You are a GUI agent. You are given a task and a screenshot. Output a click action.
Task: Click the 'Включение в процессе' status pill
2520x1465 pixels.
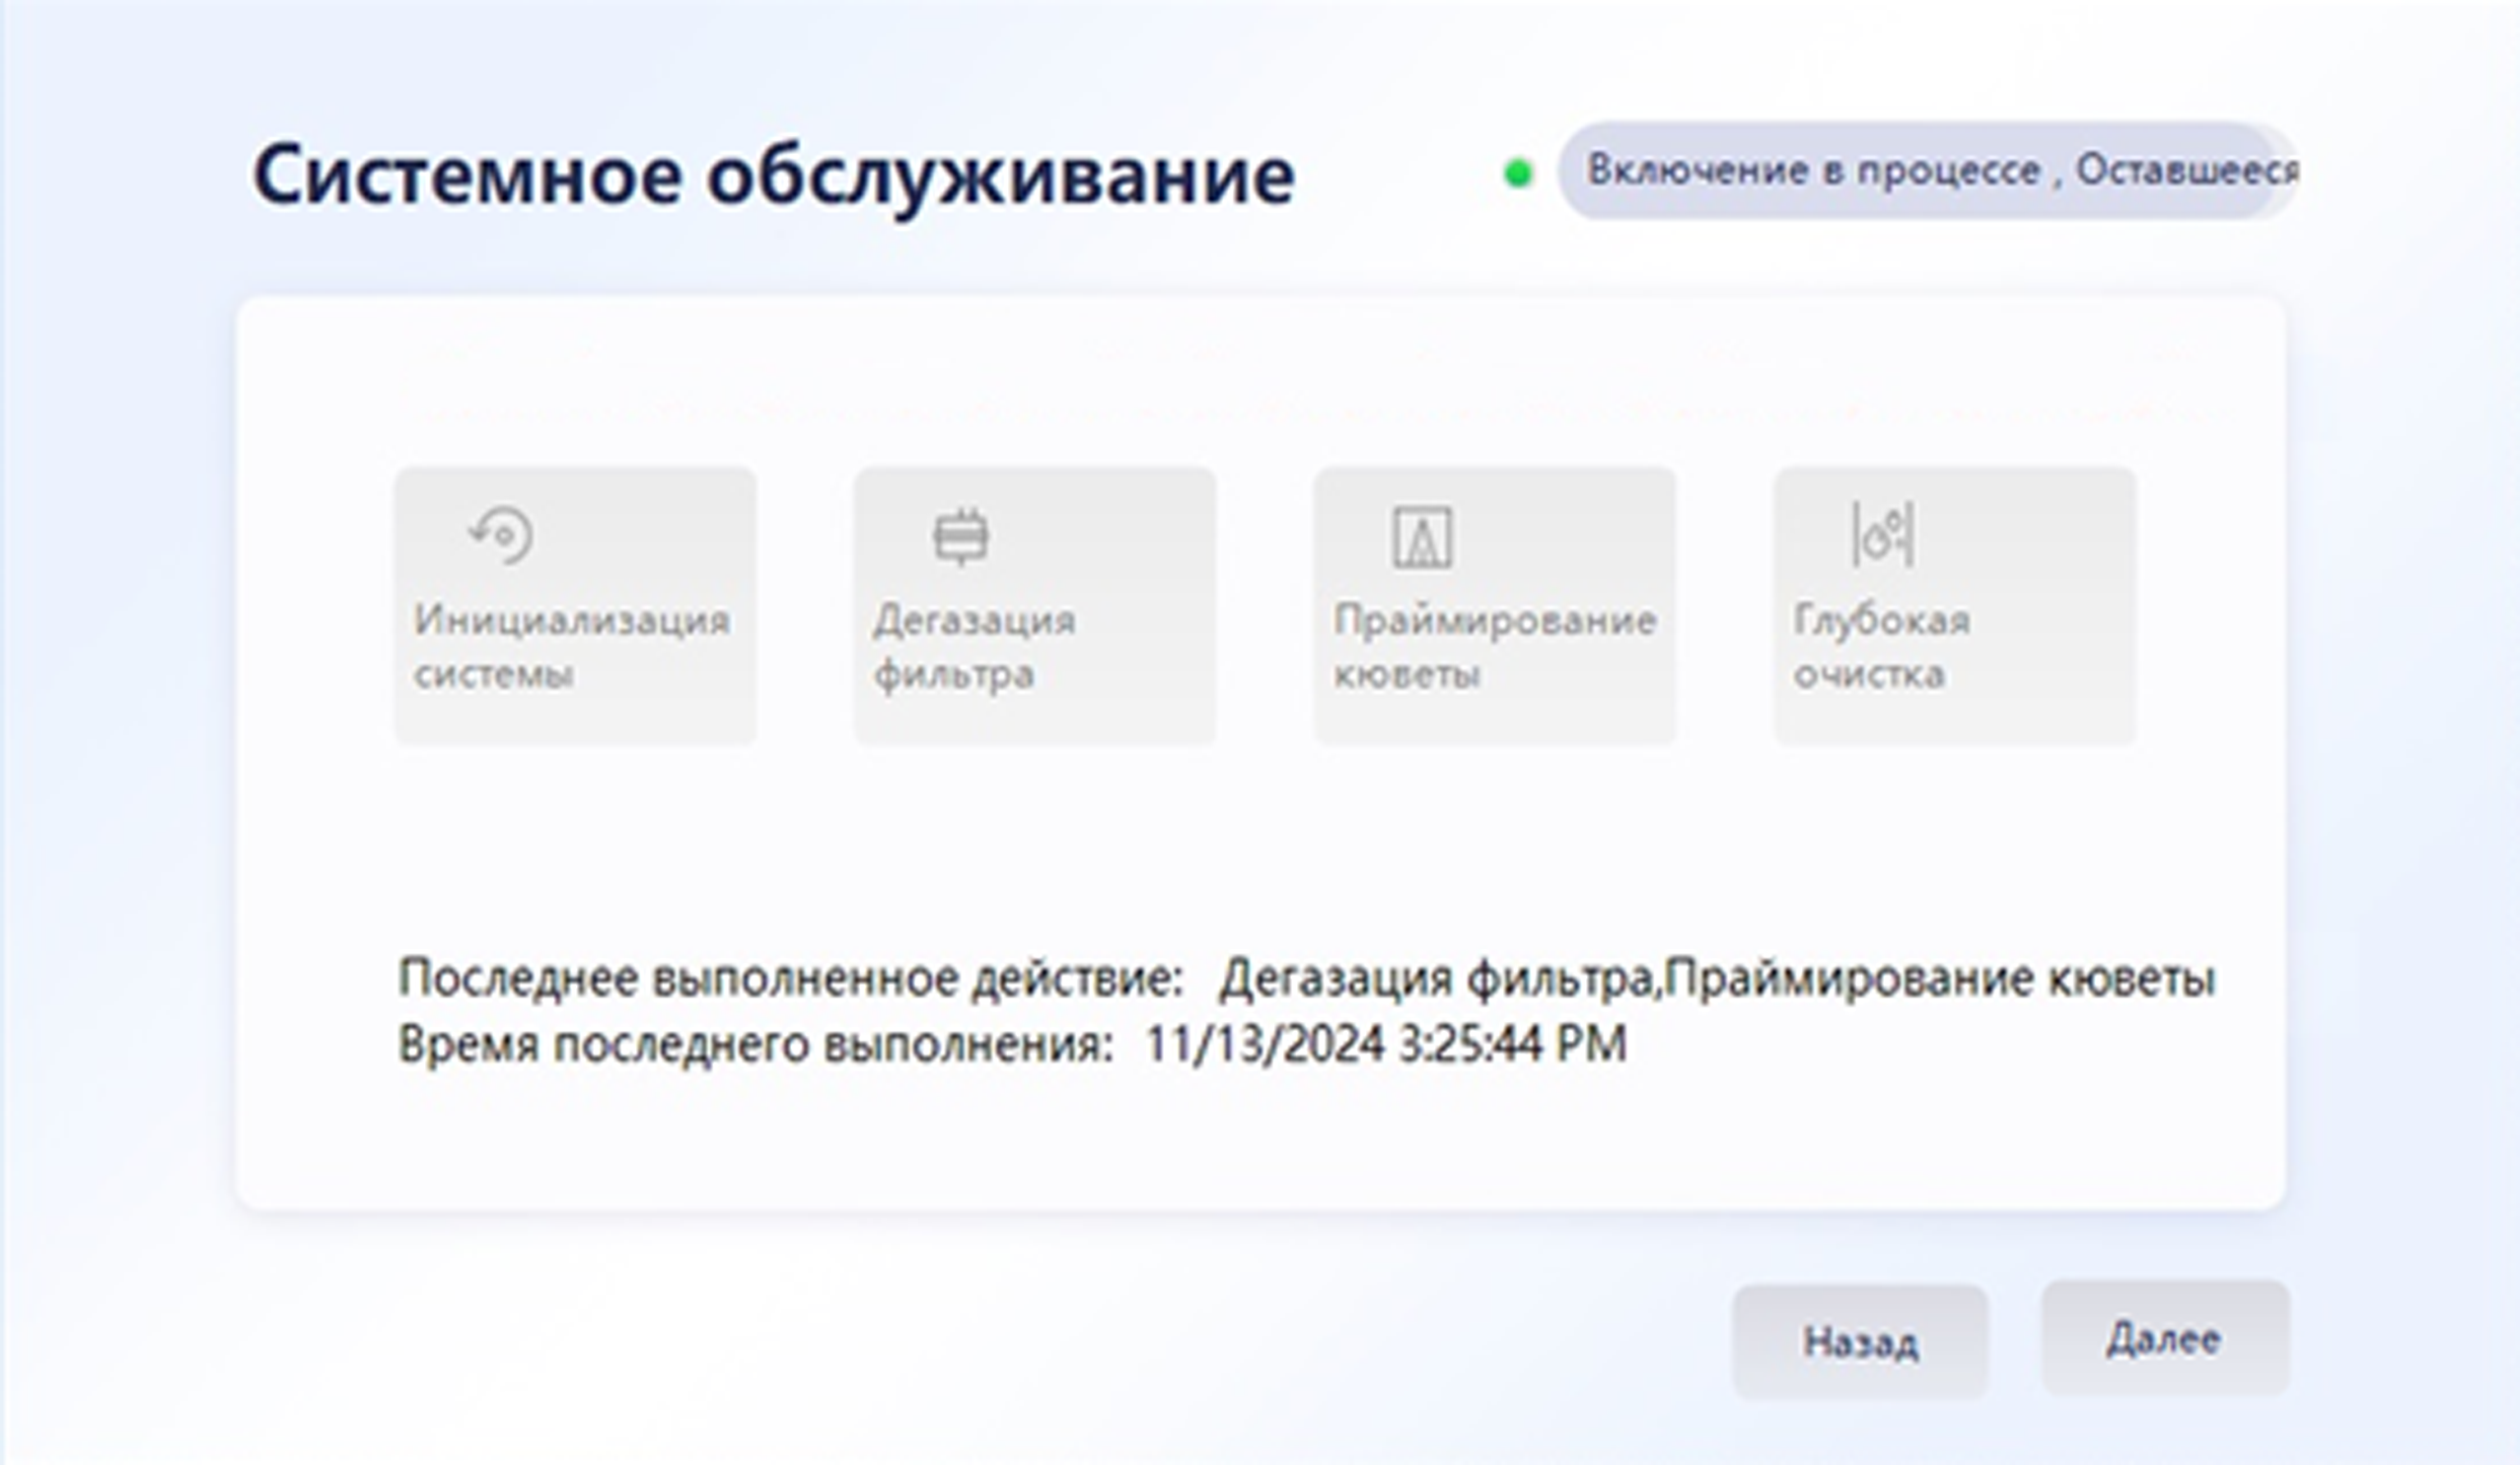click(x=1812, y=171)
